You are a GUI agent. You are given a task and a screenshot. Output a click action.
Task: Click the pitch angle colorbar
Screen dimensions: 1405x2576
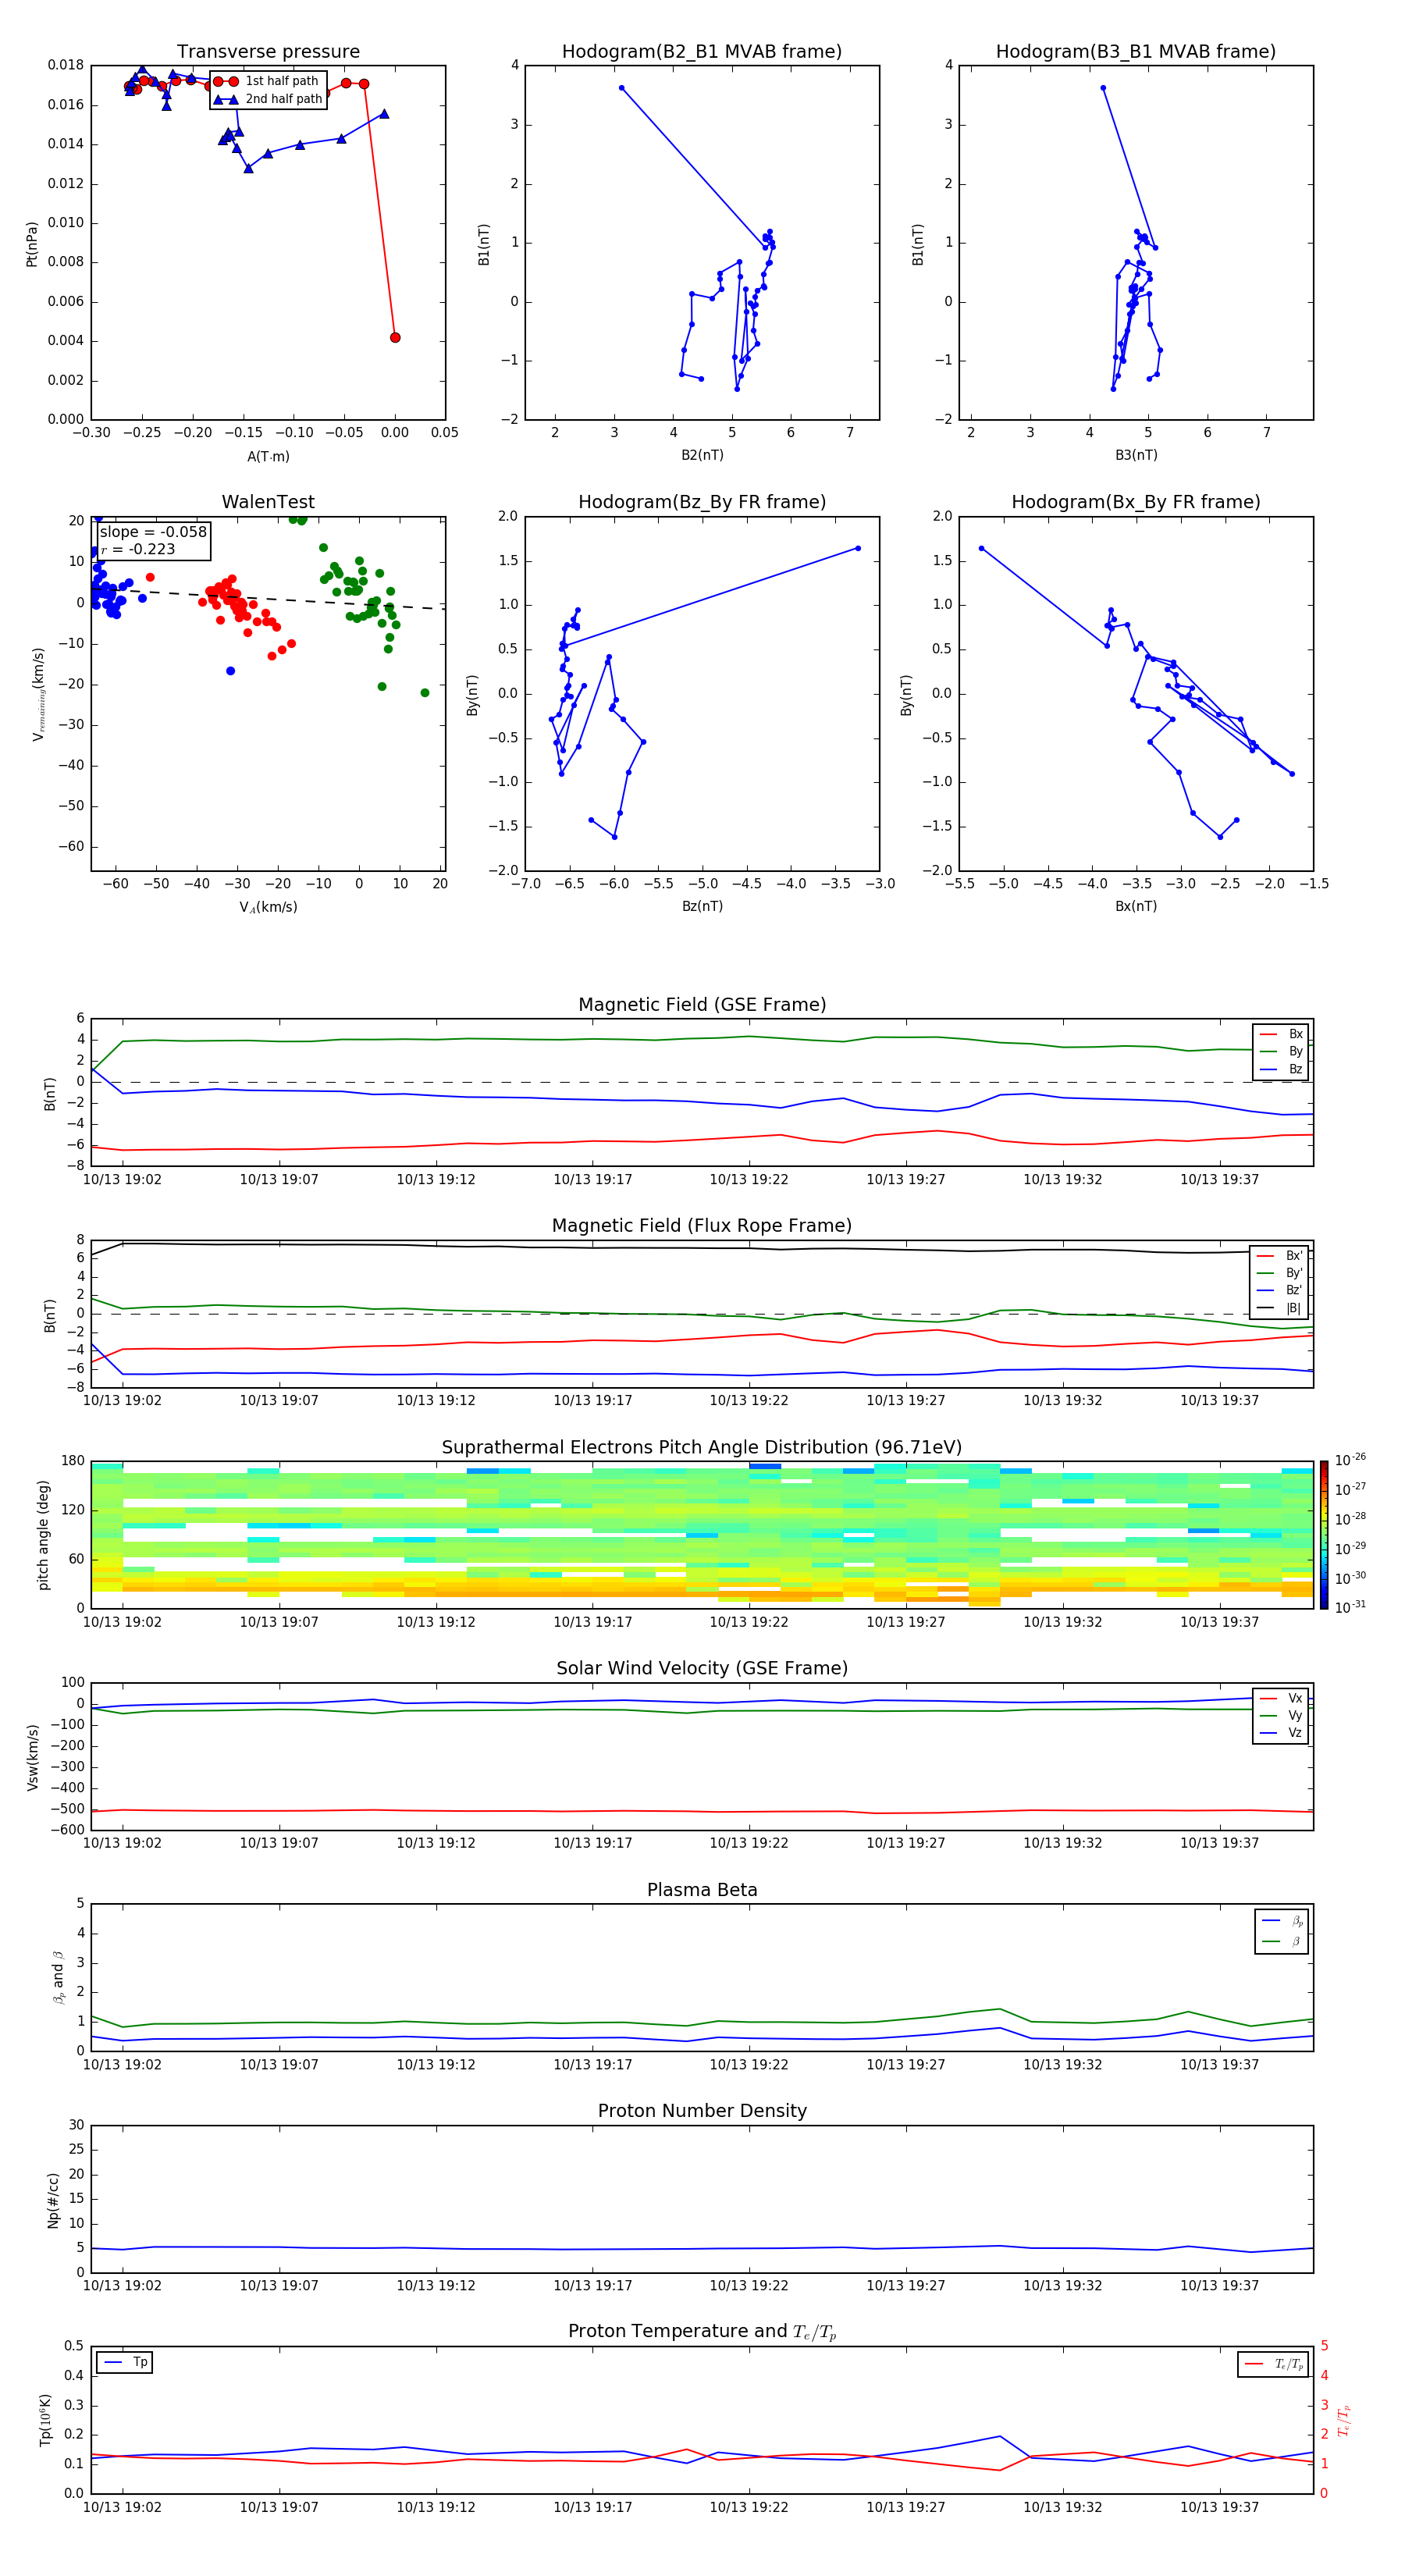[1324, 1535]
